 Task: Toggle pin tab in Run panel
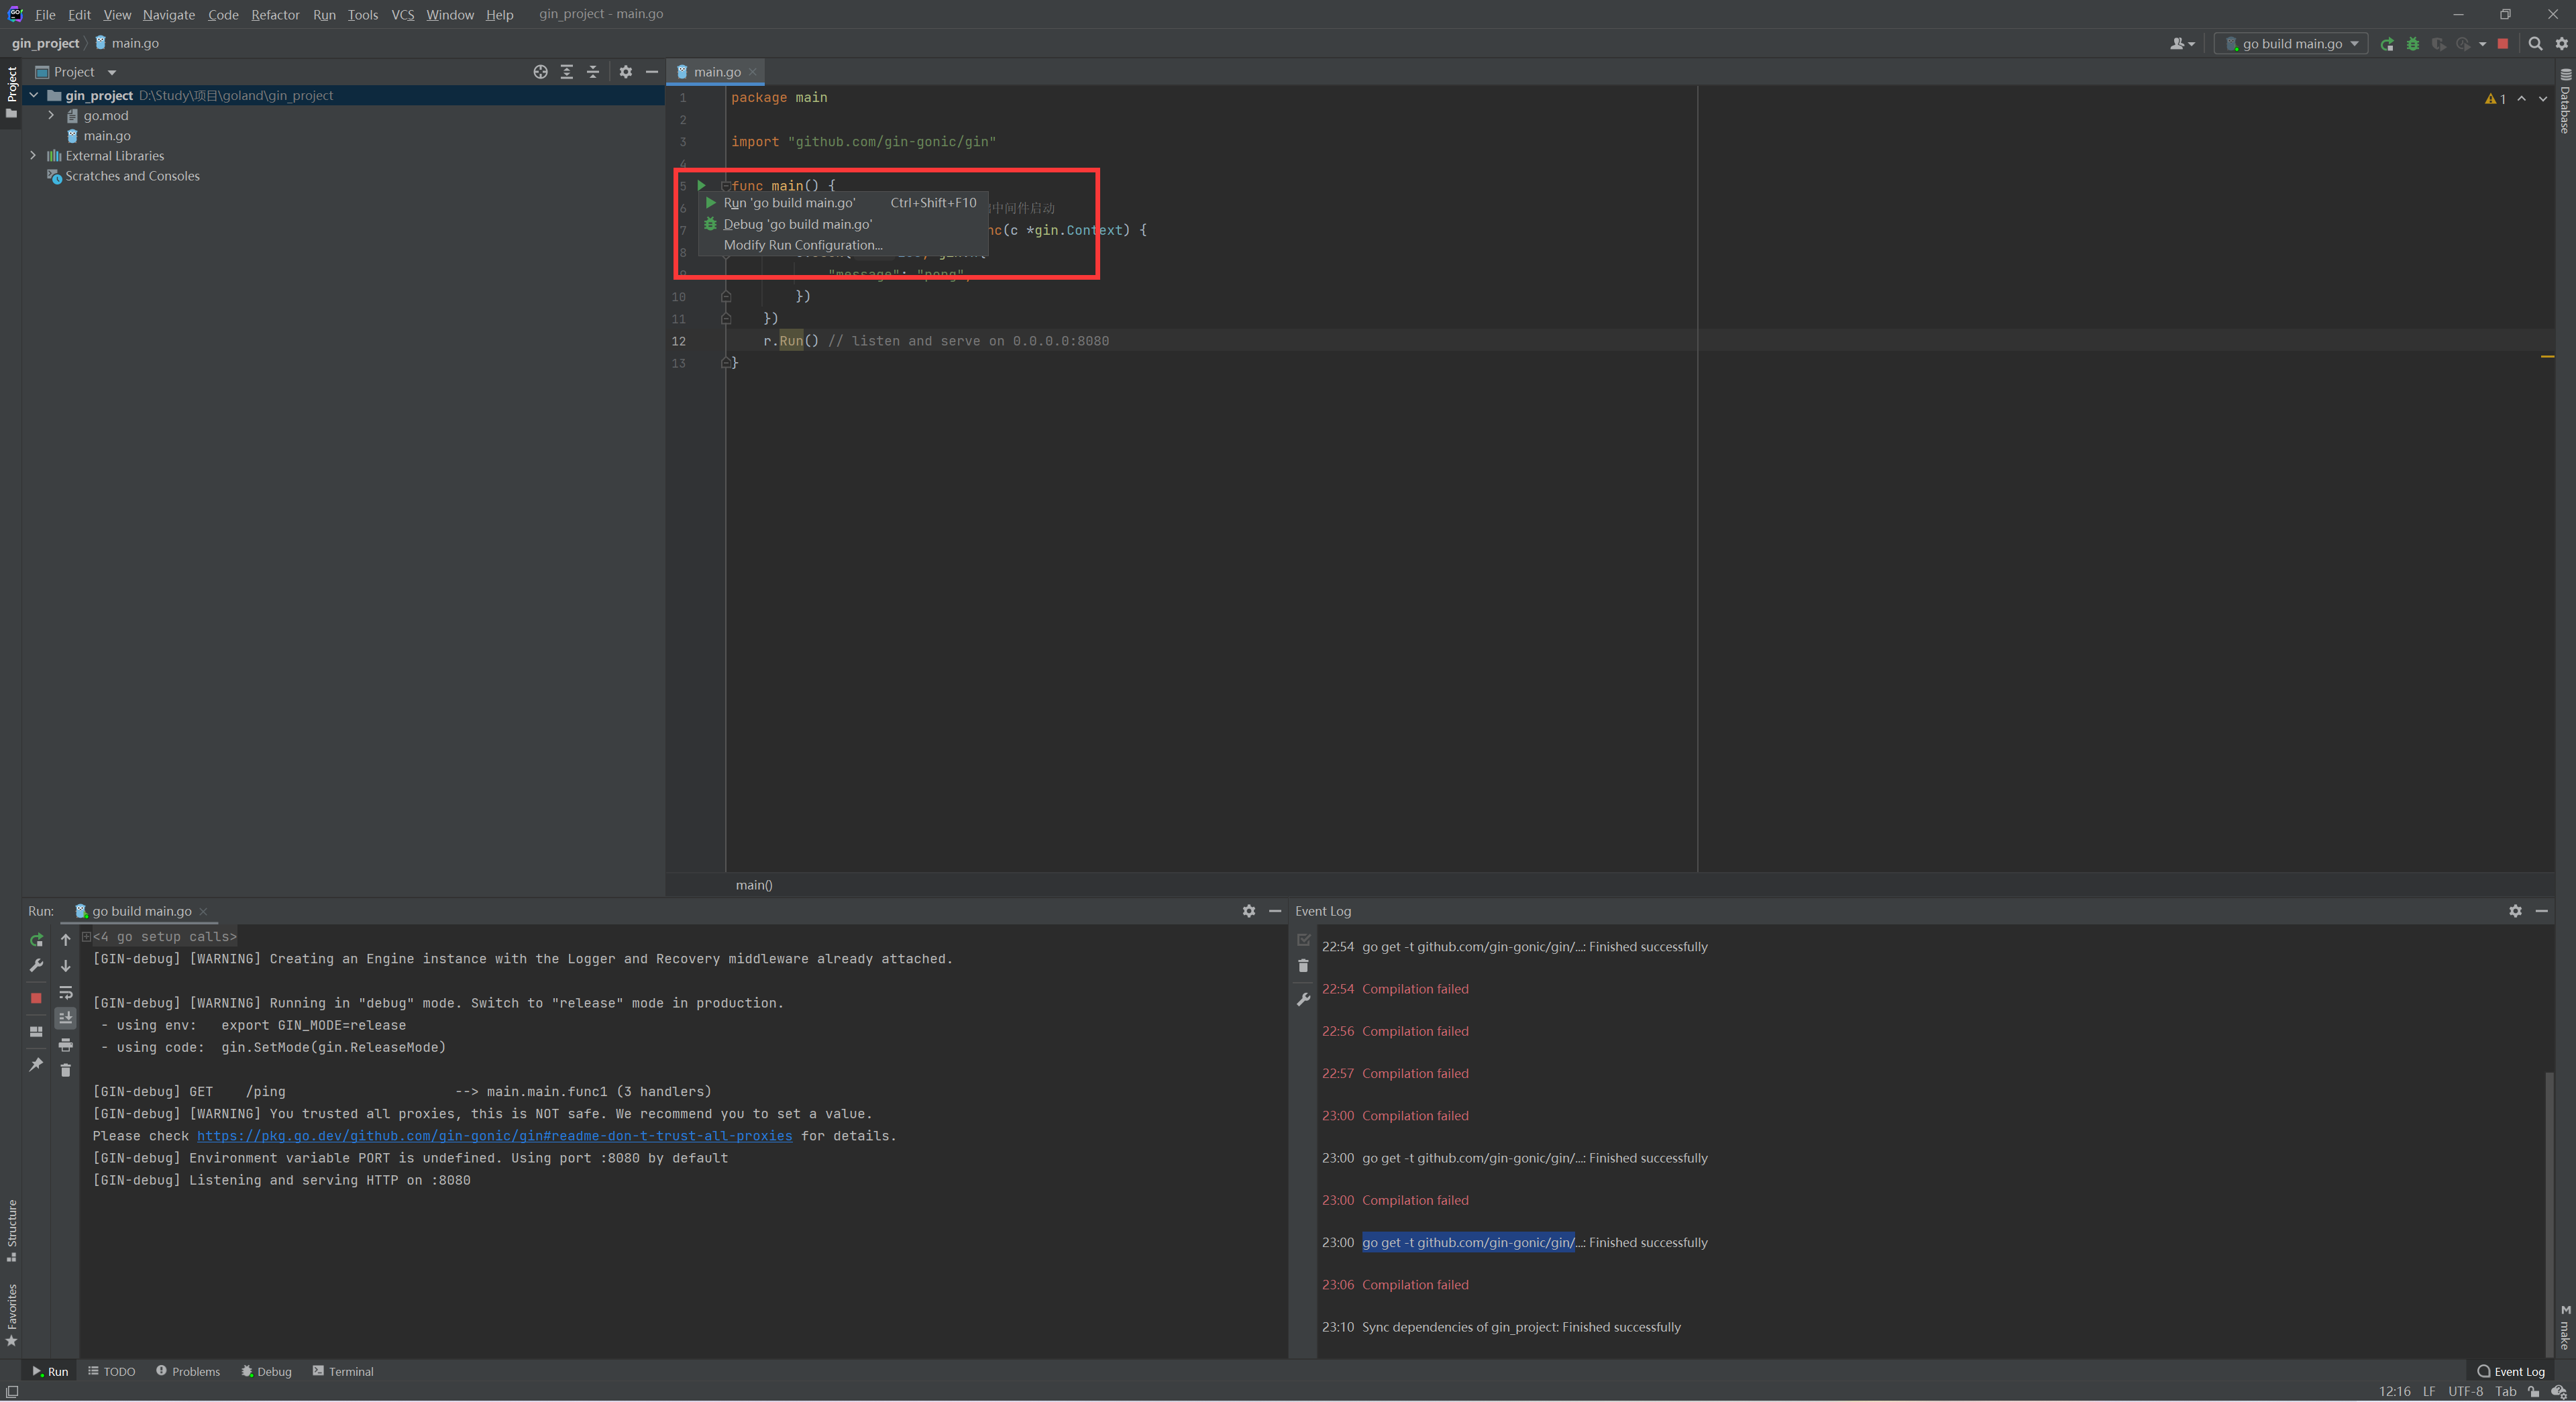36,1065
